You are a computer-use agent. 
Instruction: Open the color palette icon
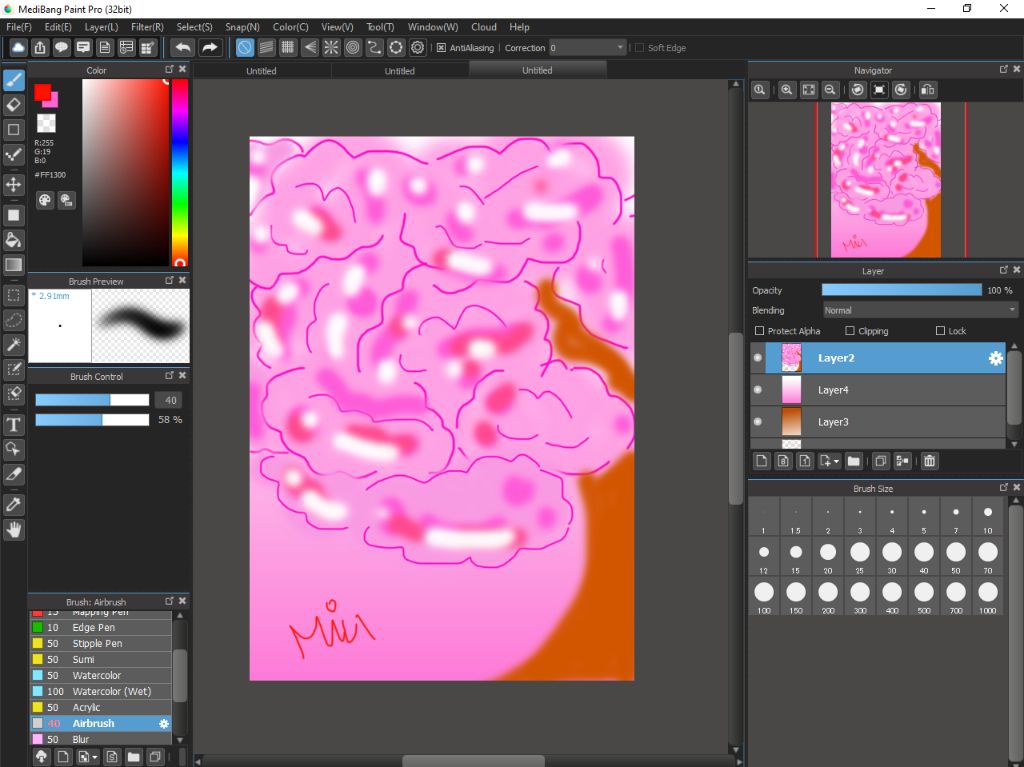tap(44, 200)
